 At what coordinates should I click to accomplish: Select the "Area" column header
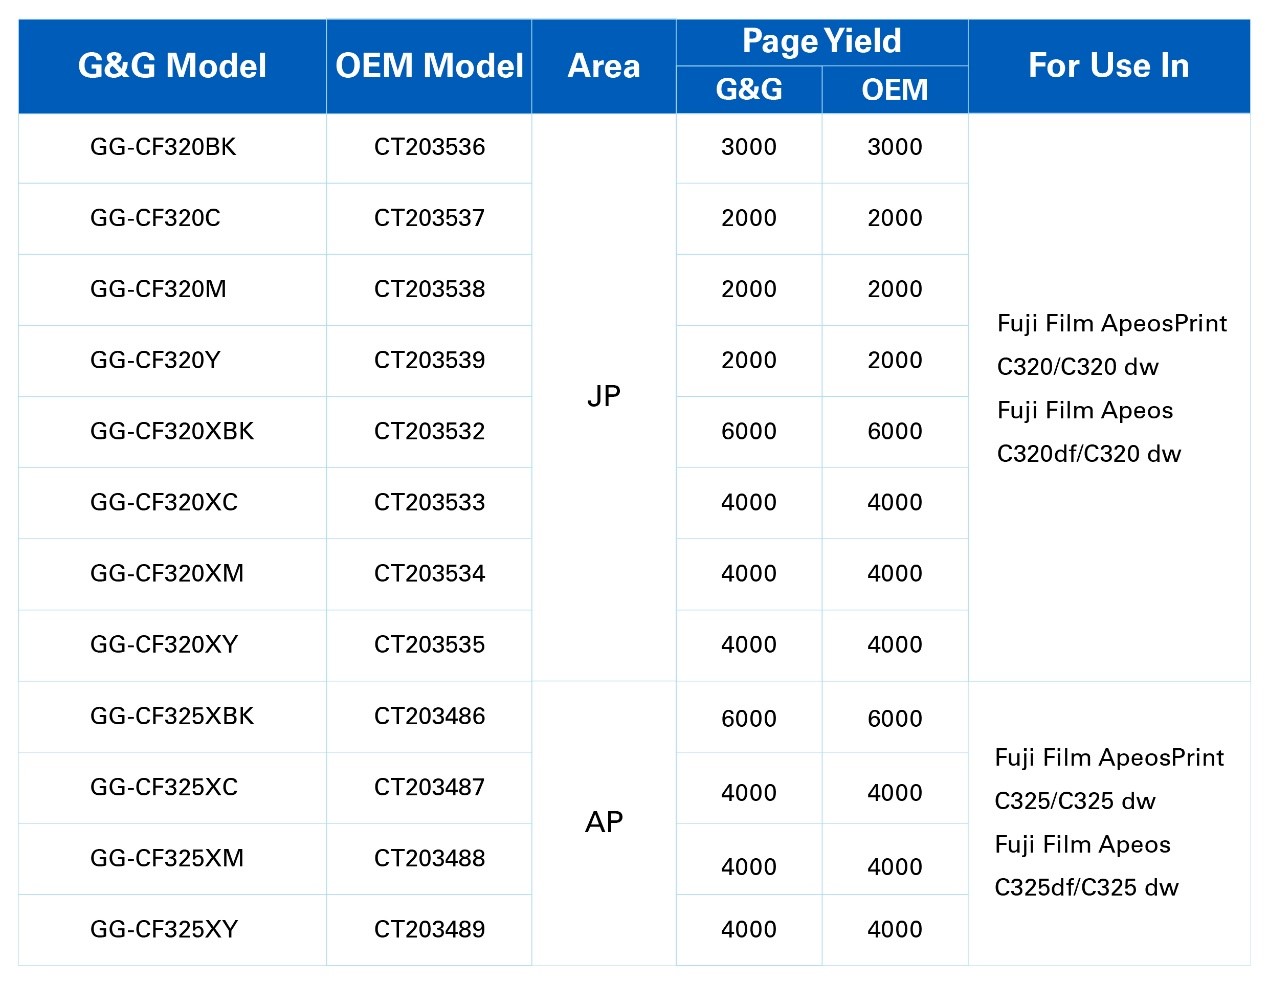coord(604,66)
